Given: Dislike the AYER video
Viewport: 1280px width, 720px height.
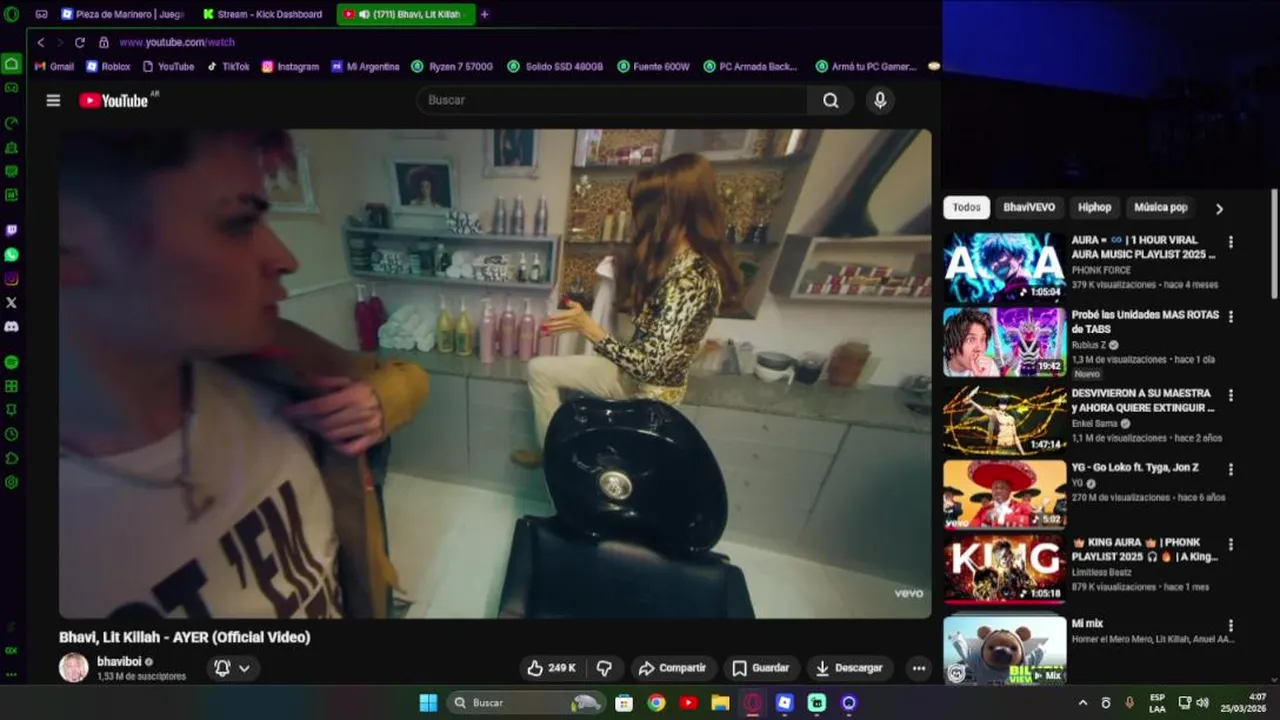Looking at the screenshot, I should pyautogui.click(x=604, y=668).
